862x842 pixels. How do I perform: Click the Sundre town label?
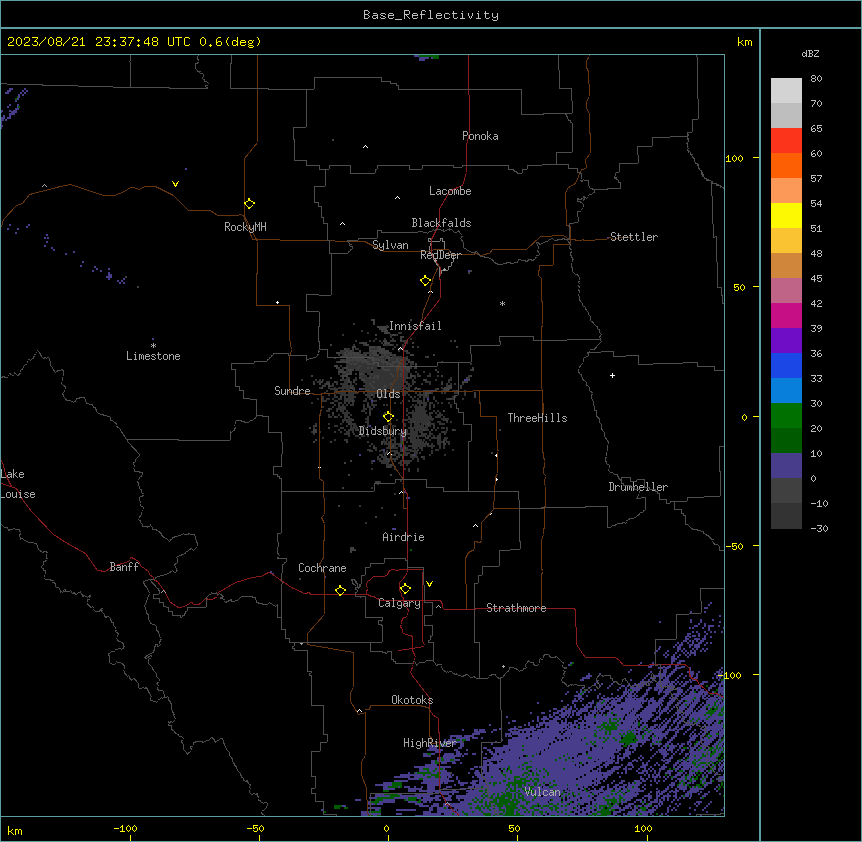tap(292, 391)
